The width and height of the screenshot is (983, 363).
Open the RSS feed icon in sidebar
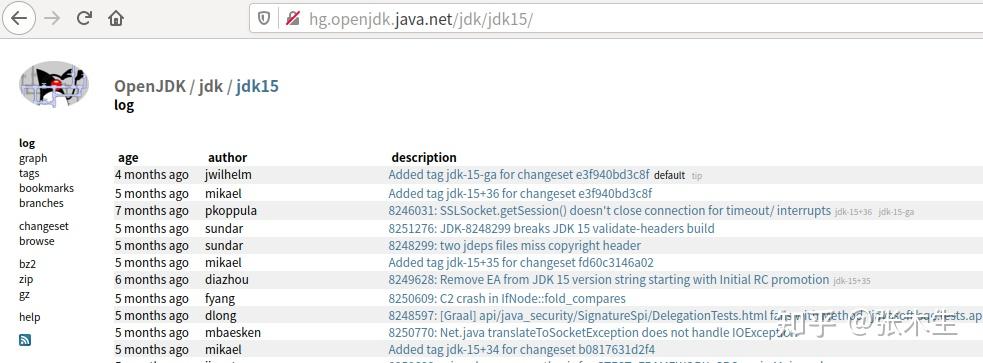coord(25,340)
